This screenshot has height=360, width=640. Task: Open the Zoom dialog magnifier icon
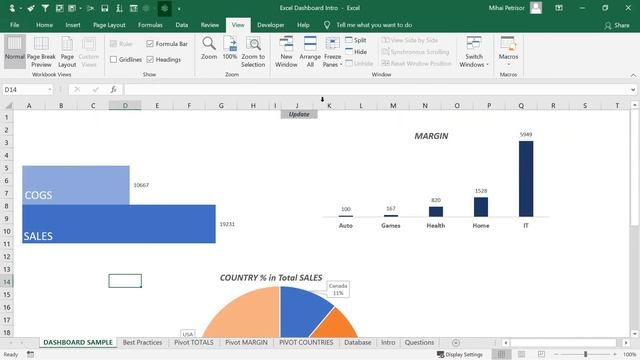pyautogui.click(x=209, y=44)
